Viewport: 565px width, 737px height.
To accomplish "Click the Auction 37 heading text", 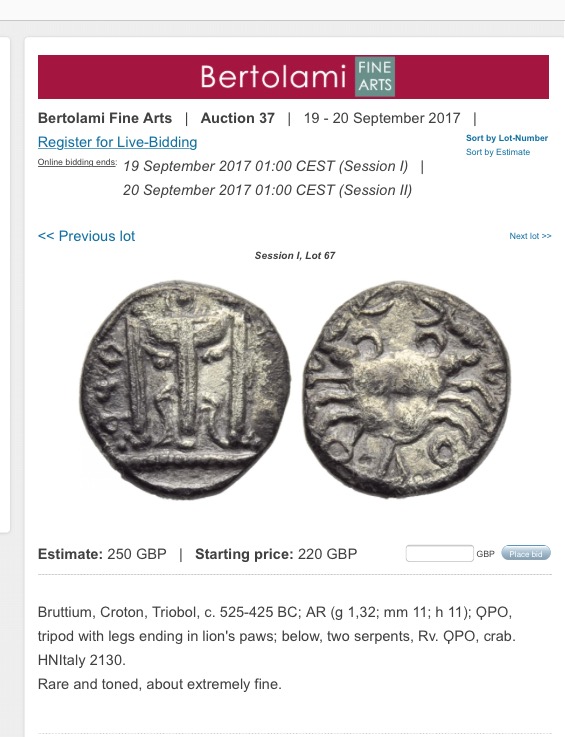I will click(x=237, y=118).
